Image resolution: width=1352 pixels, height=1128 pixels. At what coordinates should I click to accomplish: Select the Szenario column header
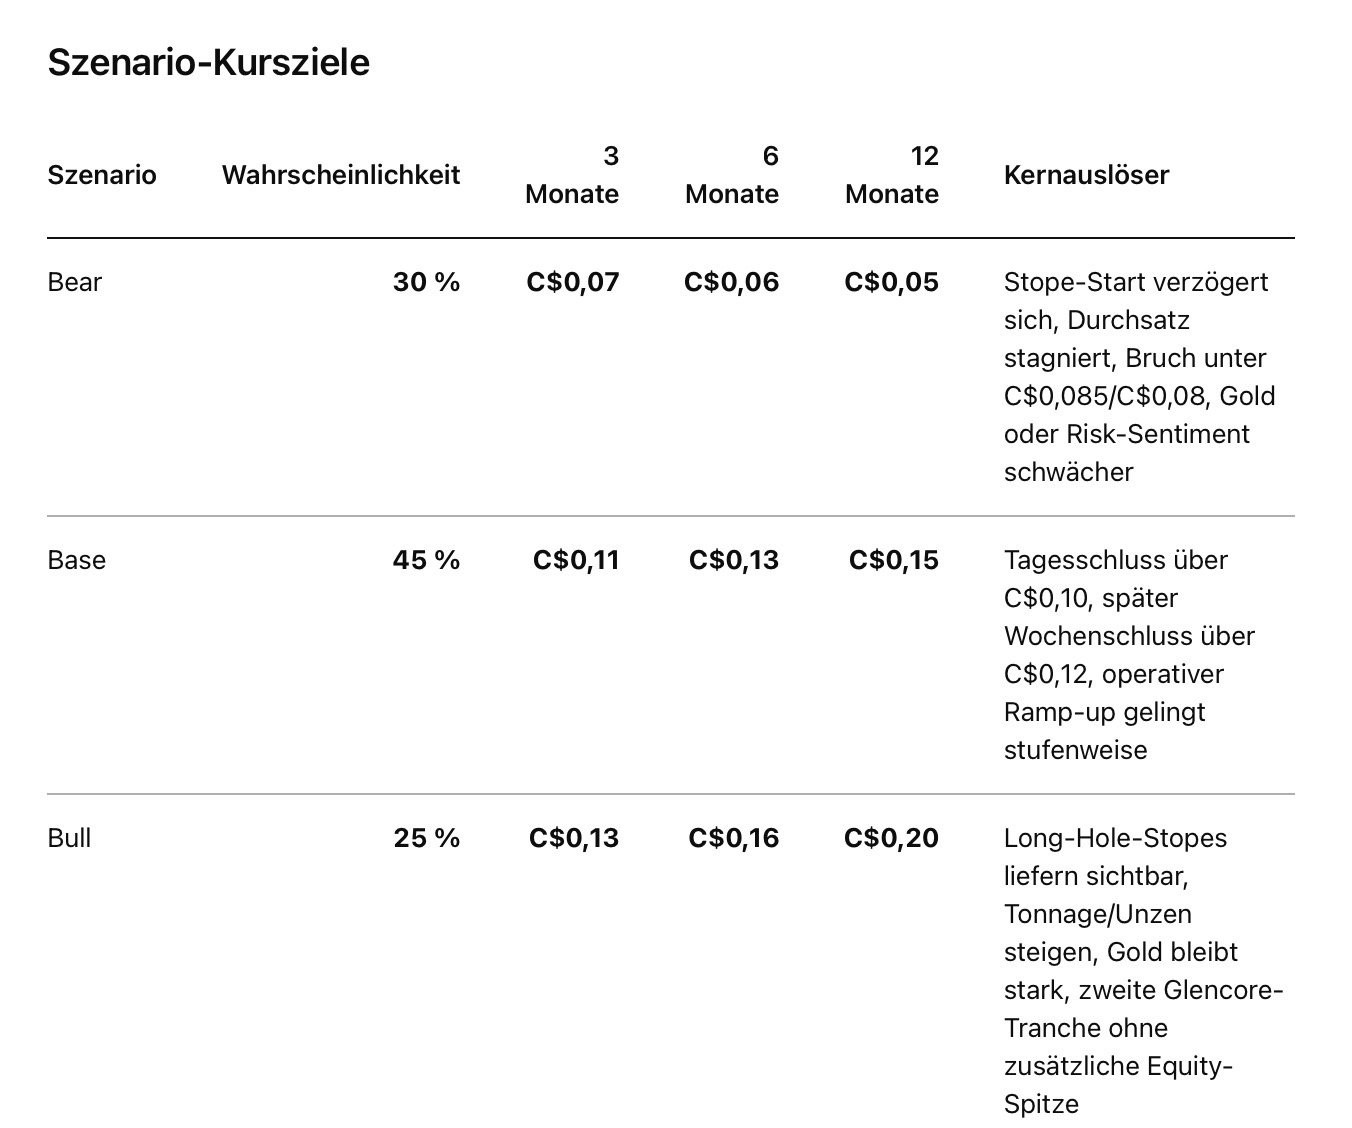point(102,175)
